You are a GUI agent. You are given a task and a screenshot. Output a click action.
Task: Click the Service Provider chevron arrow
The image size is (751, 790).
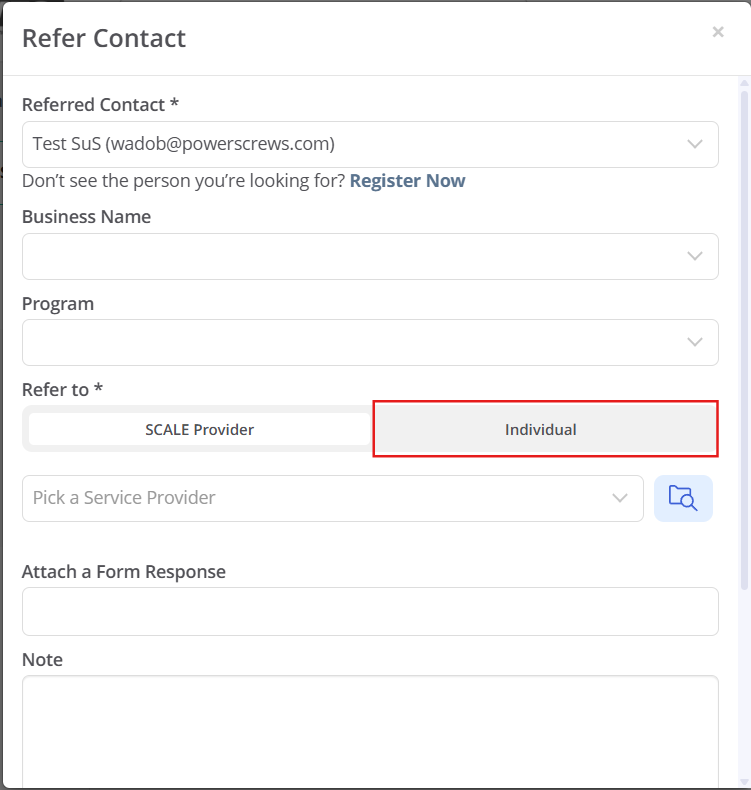[620, 498]
